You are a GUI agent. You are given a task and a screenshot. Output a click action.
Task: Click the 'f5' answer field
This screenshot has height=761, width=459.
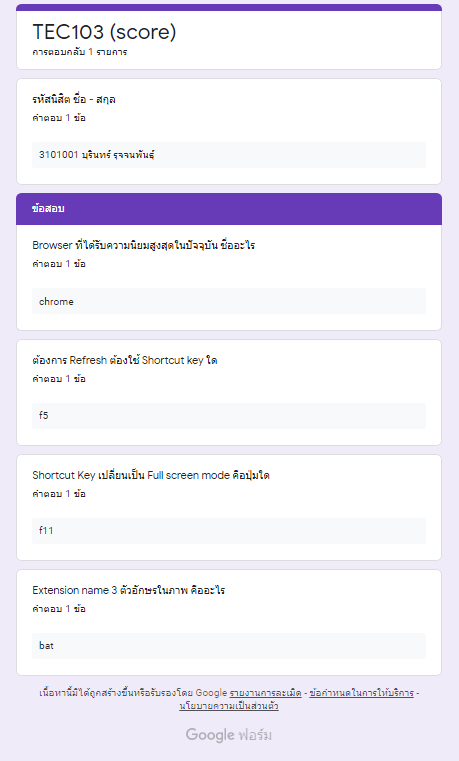tap(229, 416)
